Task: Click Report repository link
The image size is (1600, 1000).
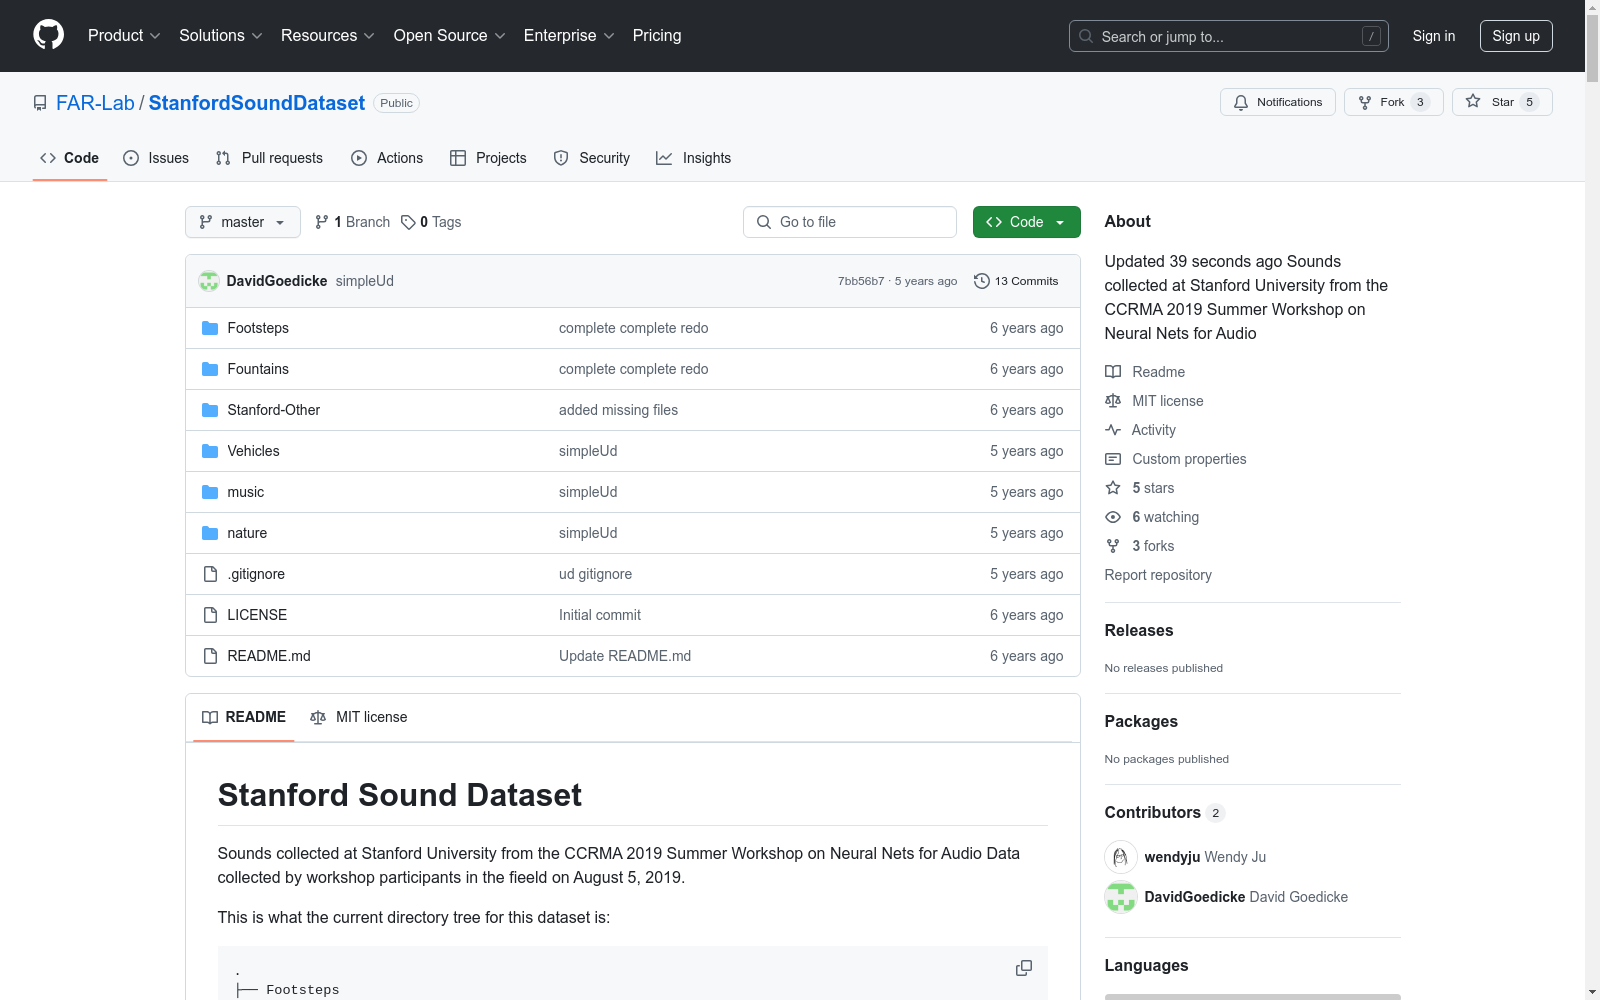Action: coord(1158,575)
